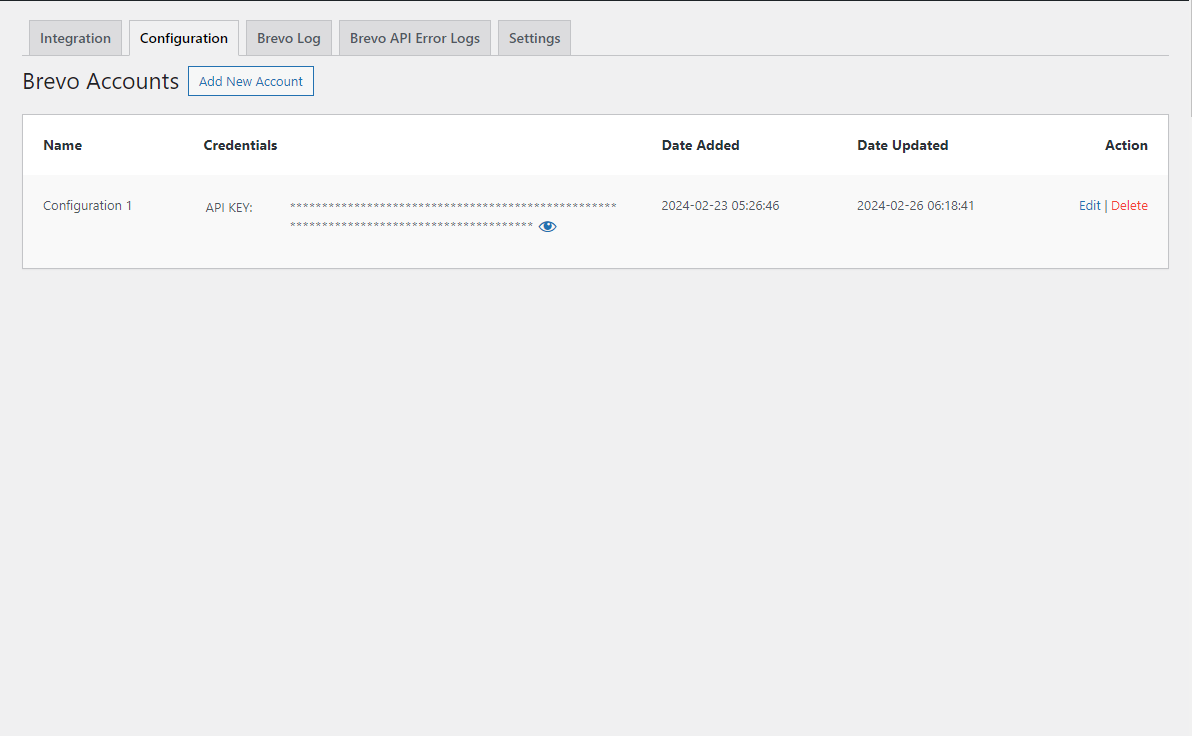Edit Configuration 1 account

pyautogui.click(x=1089, y=205)
